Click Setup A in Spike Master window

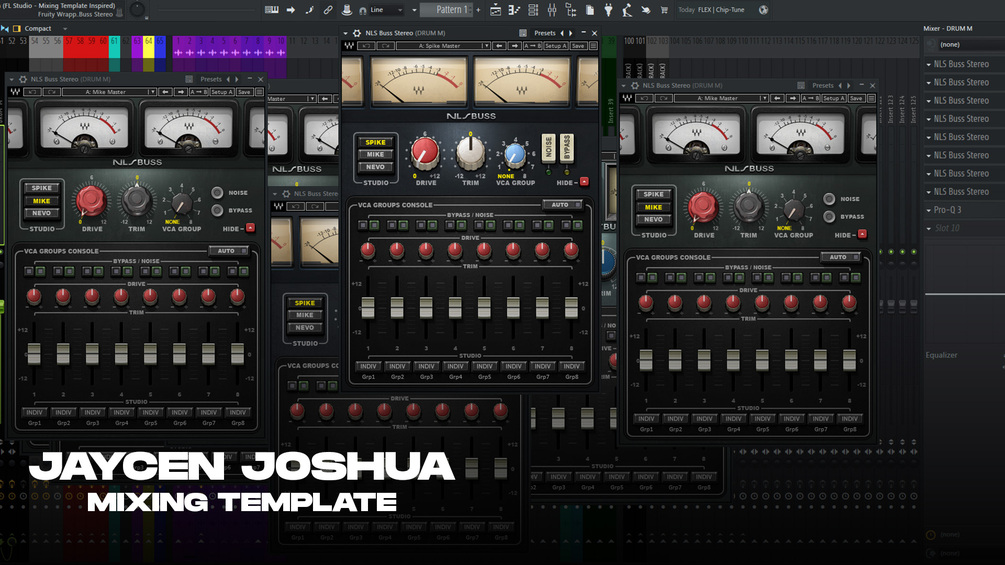tap(556, 46)
